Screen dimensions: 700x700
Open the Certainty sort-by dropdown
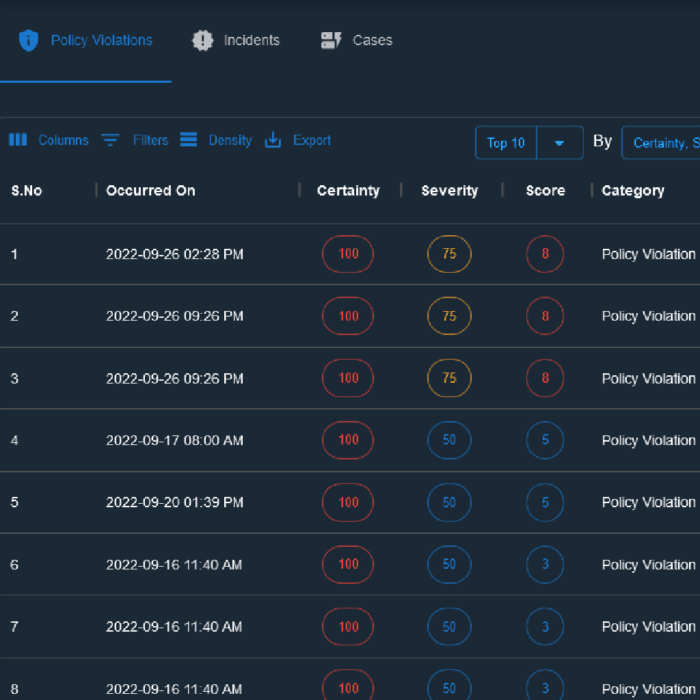661,143
